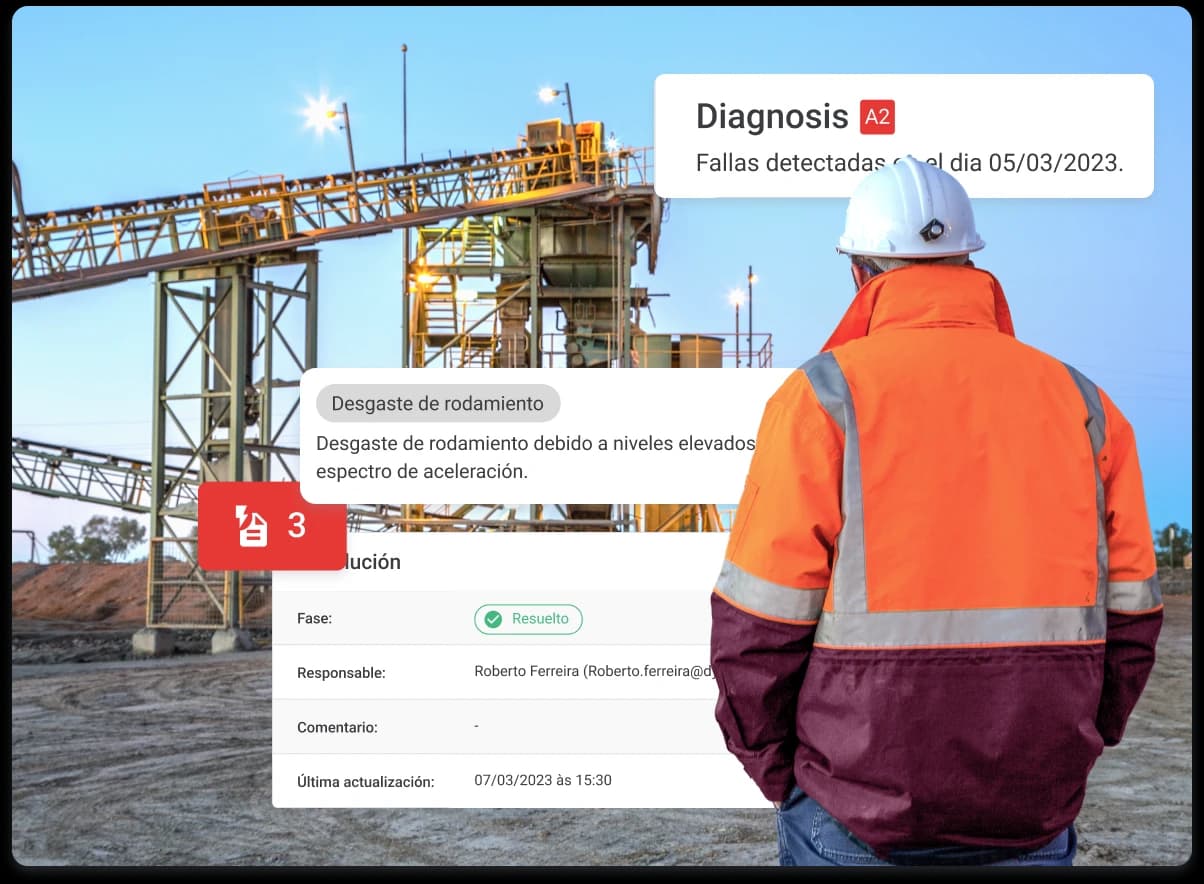Click the bearing wear description text
Image resolution: width=1204 pixels, height=884 pixels.
pyautogui.click(x=534, y=457)
